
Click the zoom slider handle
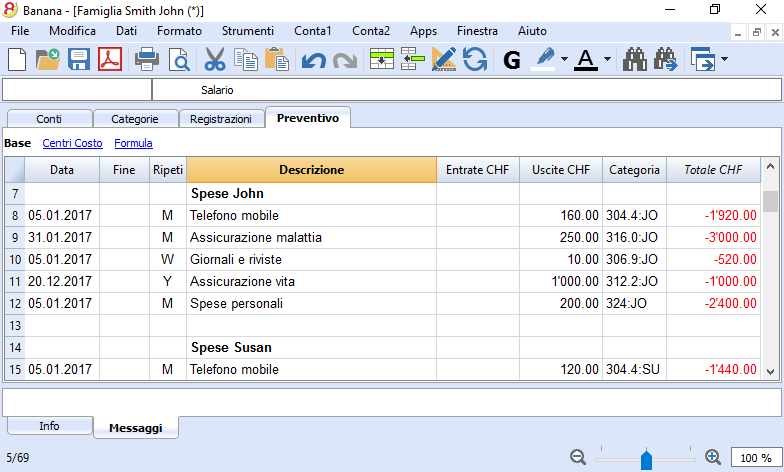coord(646,459)
